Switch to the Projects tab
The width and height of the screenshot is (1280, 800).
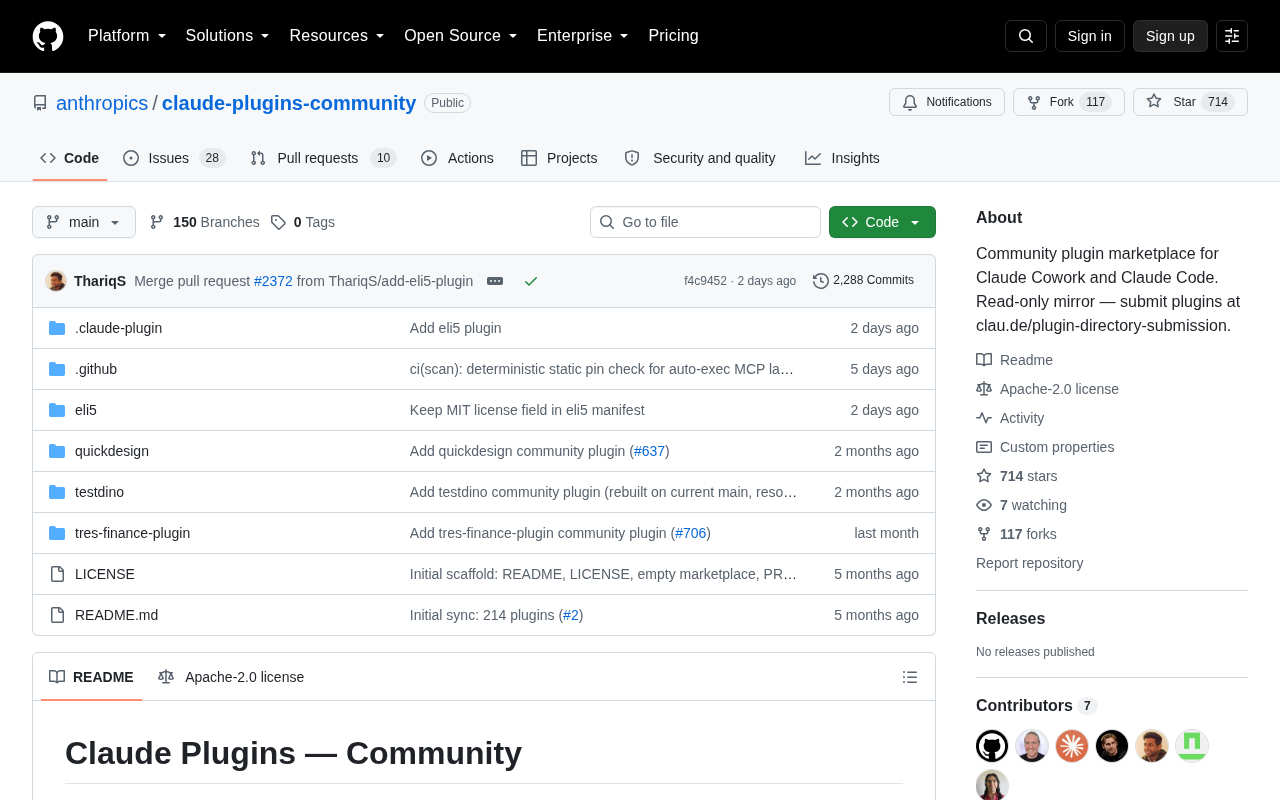pyautogui.click(x=559, y=158)
